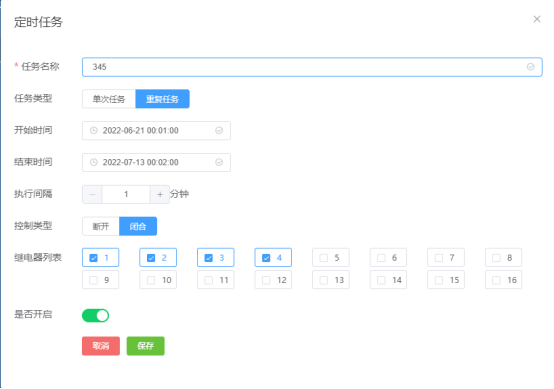Click the 执行间隔 number field showing 1
This screenshot has height=389, width=554.
click(126, 194)
